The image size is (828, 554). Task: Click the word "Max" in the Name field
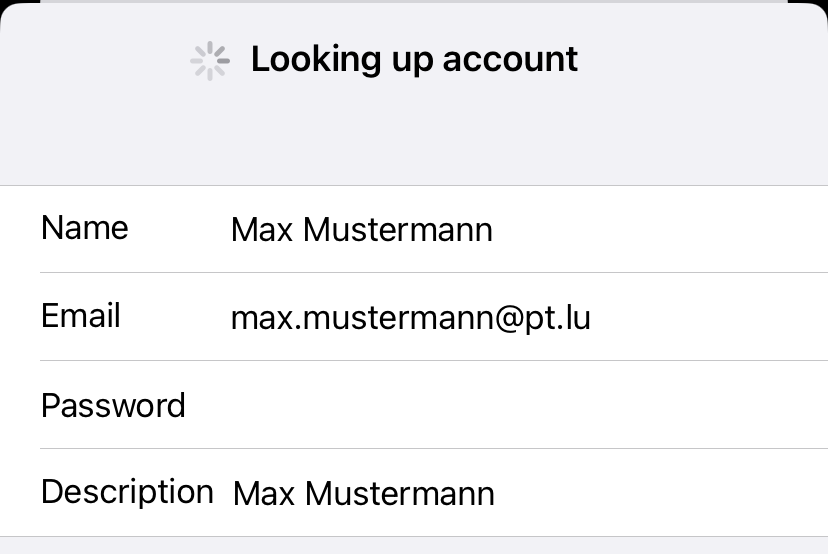point(262,230)
